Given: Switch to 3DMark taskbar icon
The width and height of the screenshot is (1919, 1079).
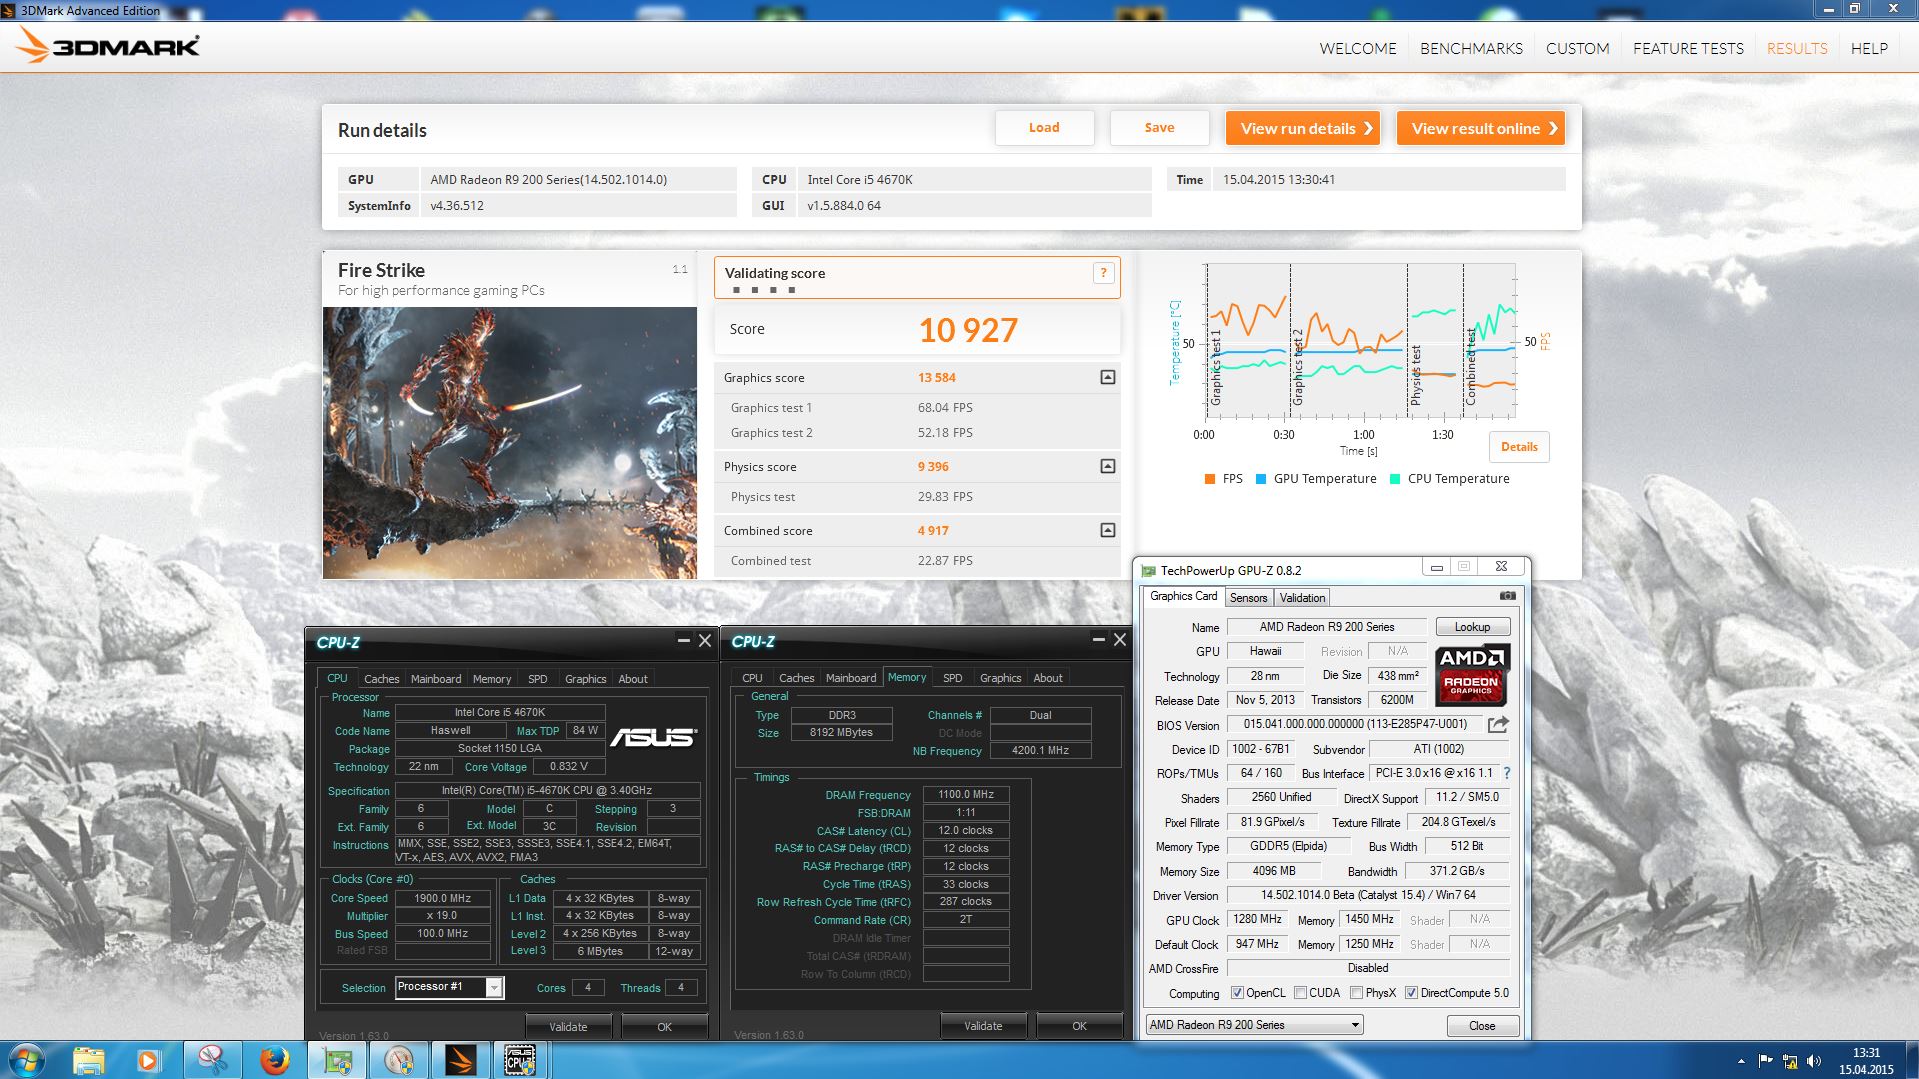Looking at the screenshot, I should (x=460, y=1060).
